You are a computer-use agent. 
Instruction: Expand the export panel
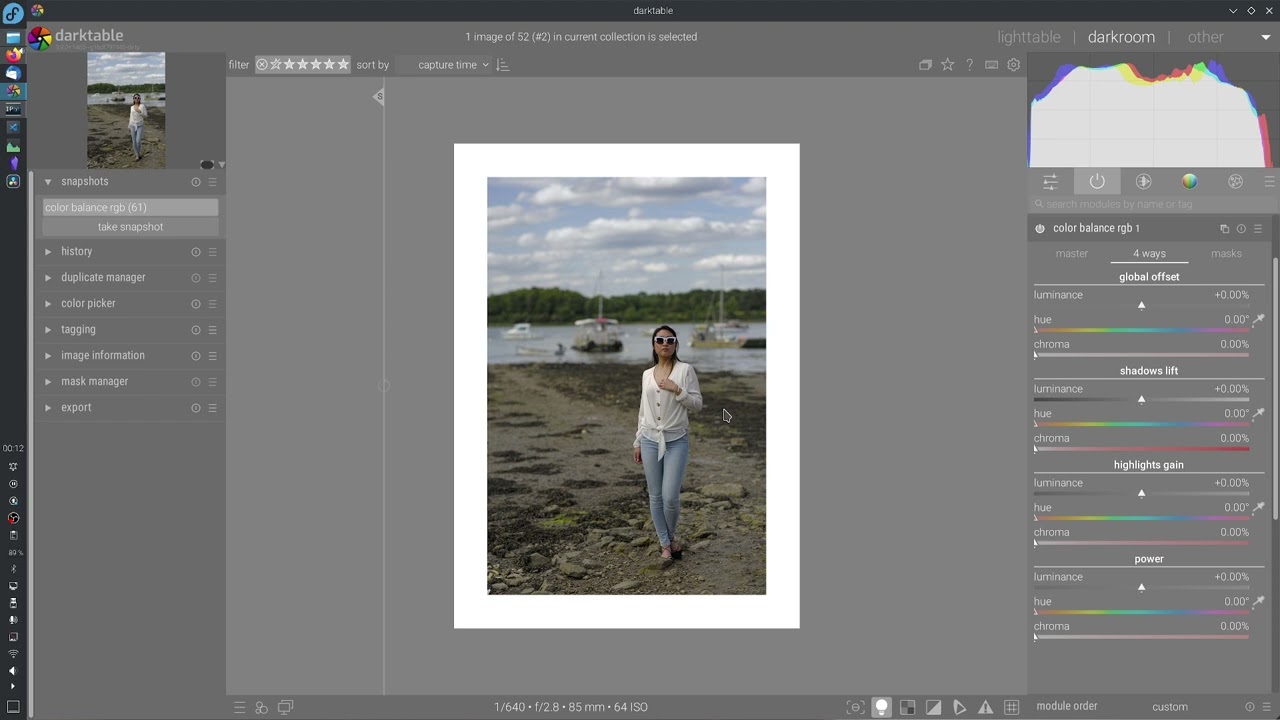76,408
